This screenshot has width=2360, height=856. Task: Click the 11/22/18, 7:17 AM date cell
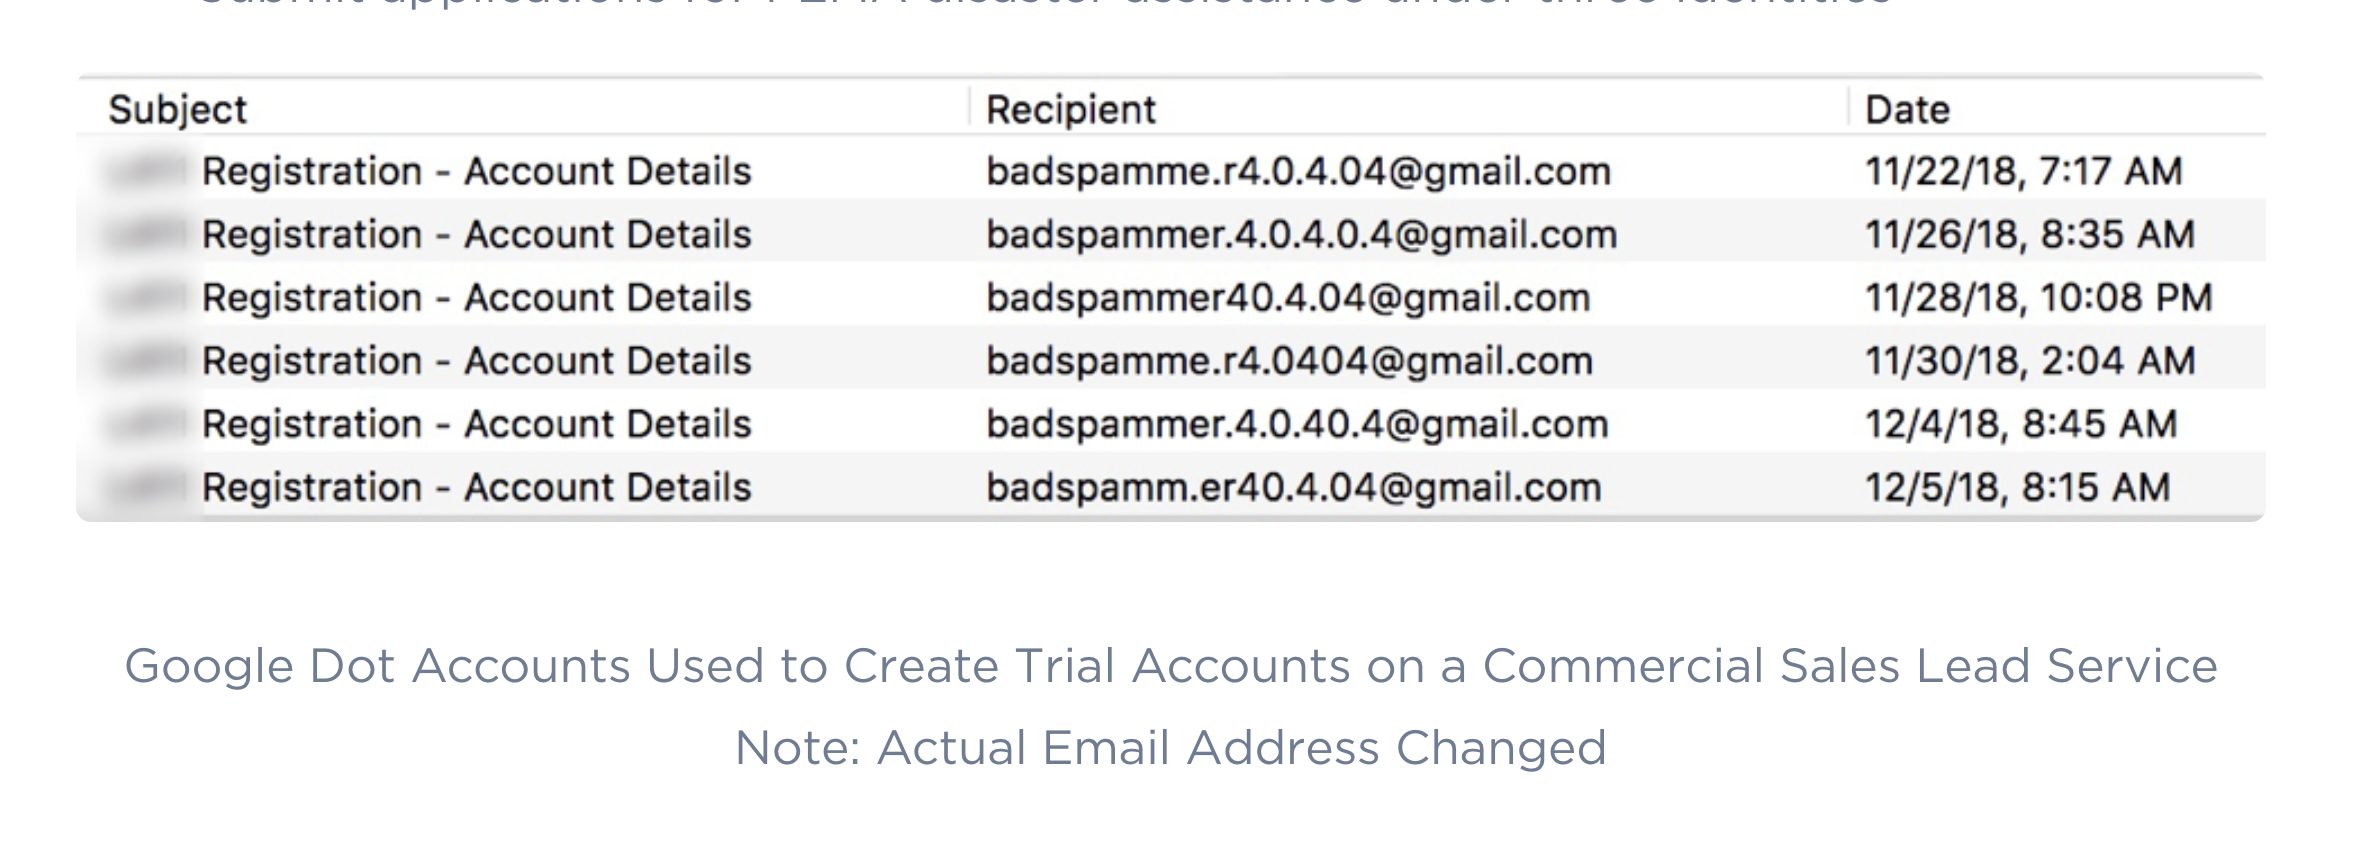[2023, 171]
